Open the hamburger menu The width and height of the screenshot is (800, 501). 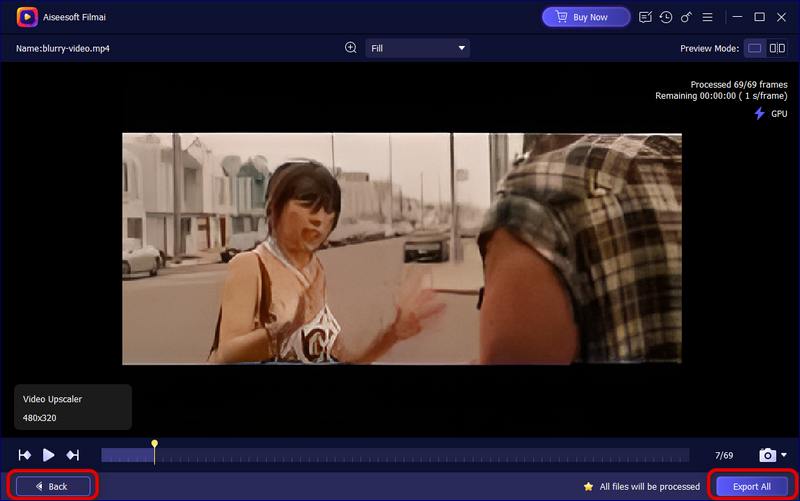[x=710, y=17]
